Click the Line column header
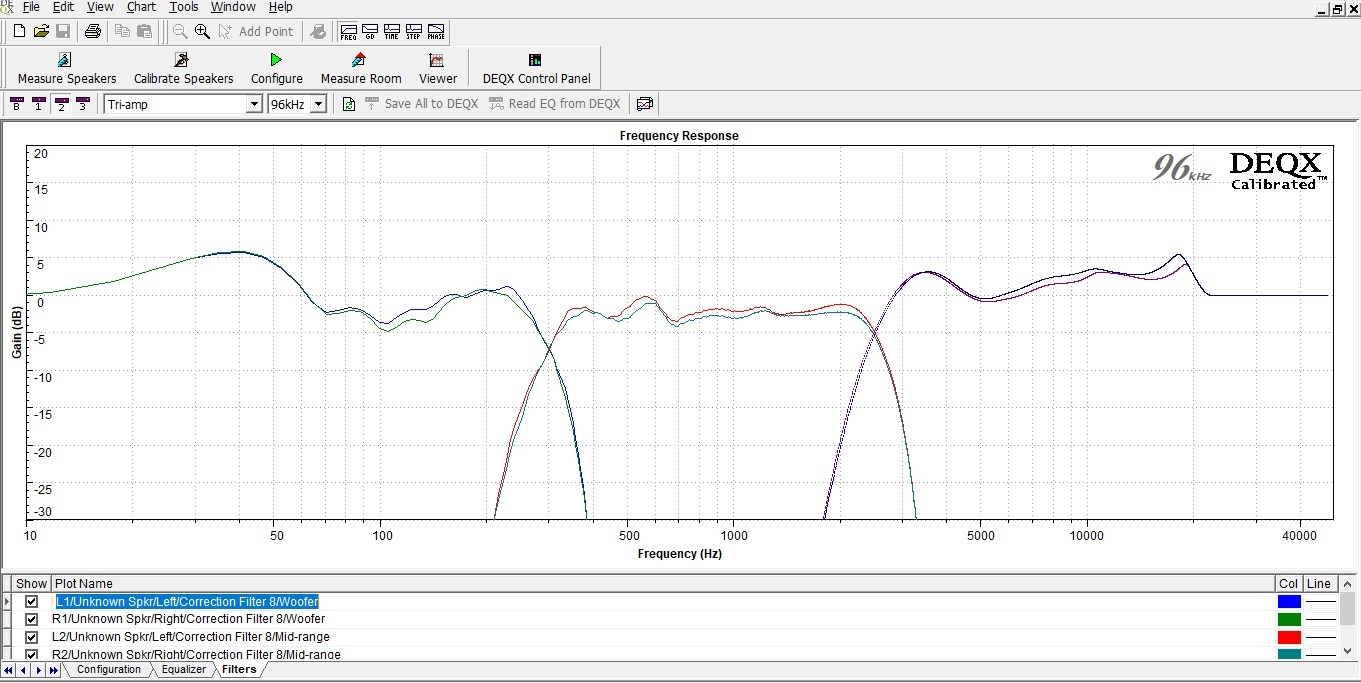 point(1320,583)
